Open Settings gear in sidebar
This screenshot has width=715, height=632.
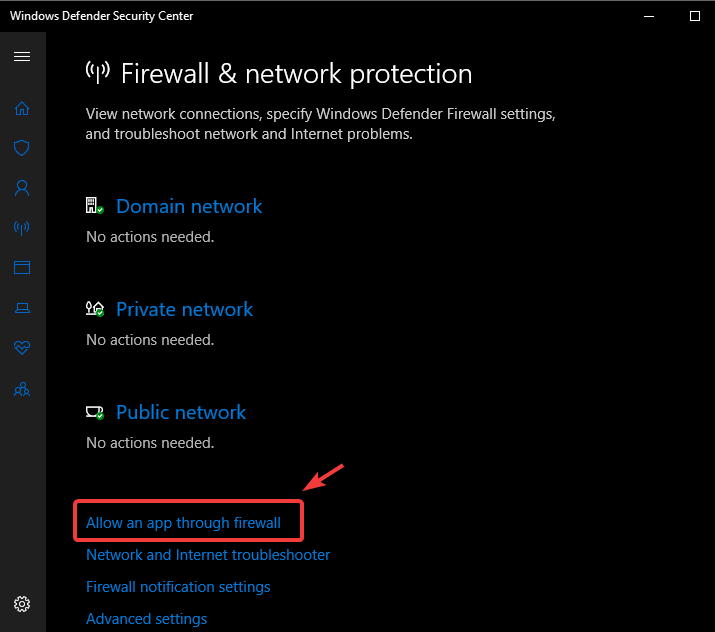pos(22,604)
